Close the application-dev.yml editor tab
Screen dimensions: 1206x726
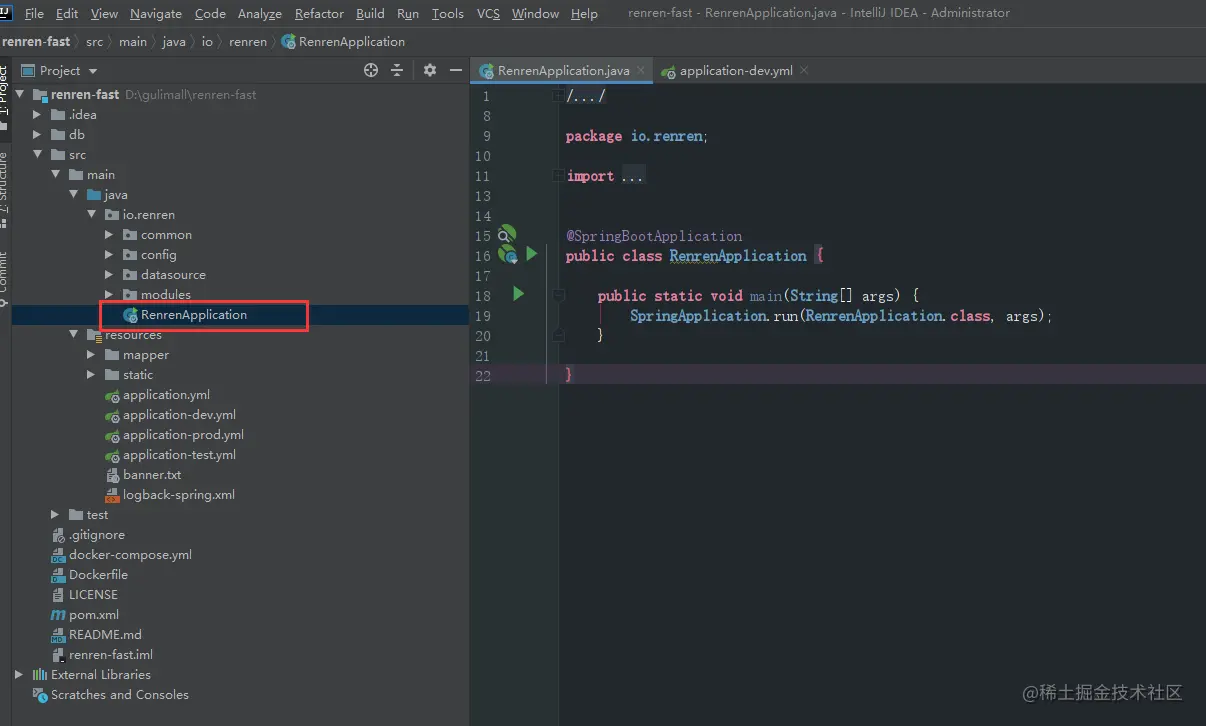[804, 71]
